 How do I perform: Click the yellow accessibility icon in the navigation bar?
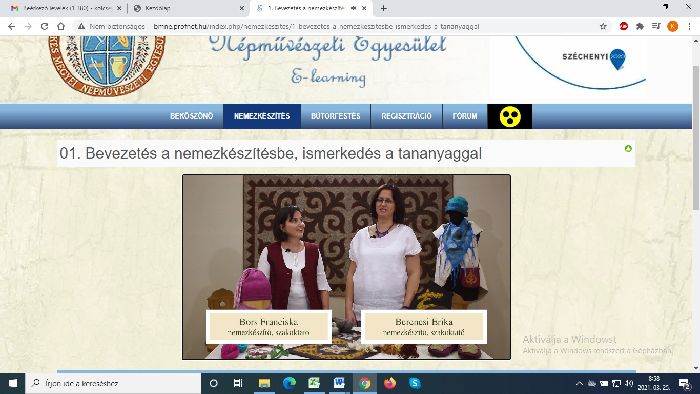coord(509,116)
